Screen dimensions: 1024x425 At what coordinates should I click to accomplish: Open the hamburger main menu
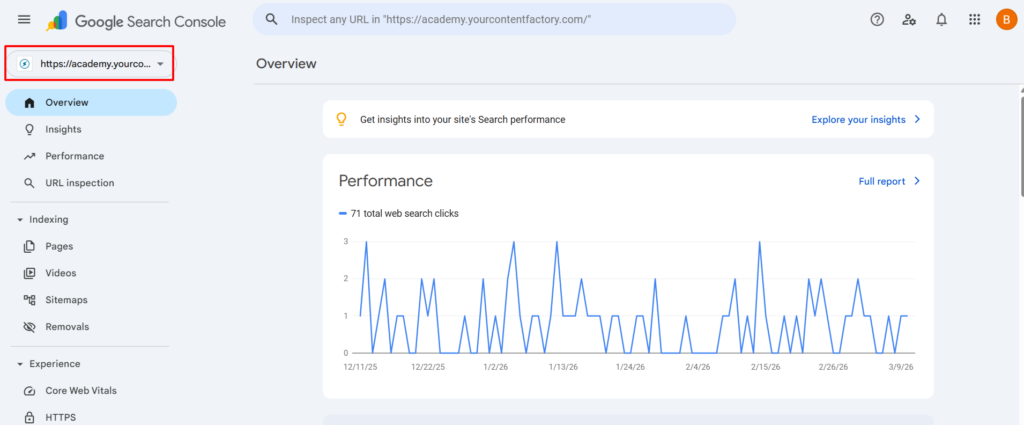24,20
